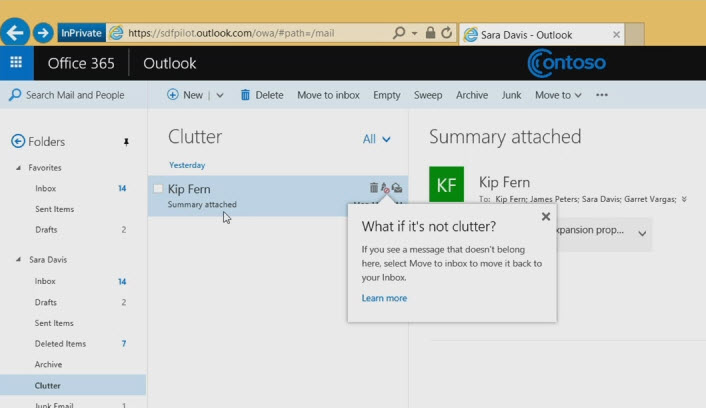Image resolution: width=706 pixels, height=408 pixels.
Task: Refresh the page with the reload icon
Action: tap(446, 32)
